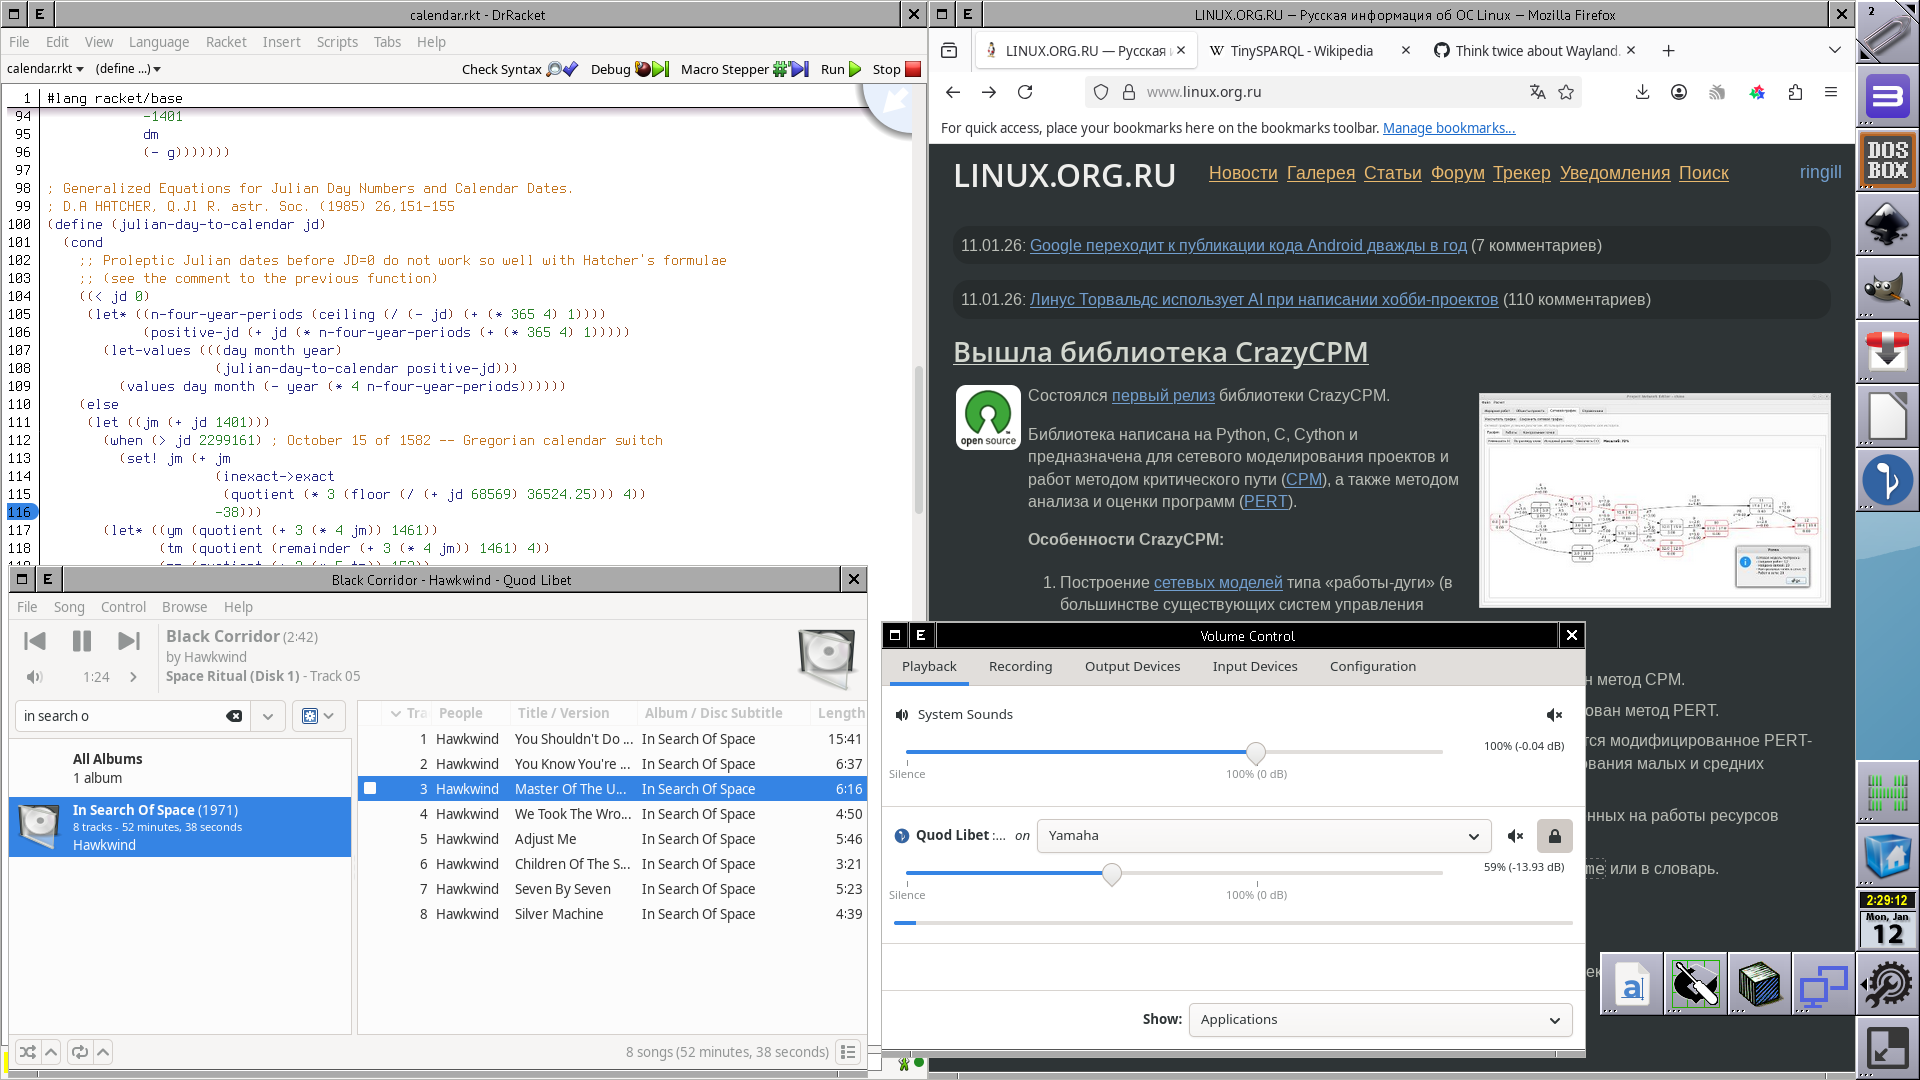Click the Quod Libet volume speaker icon
The image size is (1920, 1080).
(x=35, y=677)
